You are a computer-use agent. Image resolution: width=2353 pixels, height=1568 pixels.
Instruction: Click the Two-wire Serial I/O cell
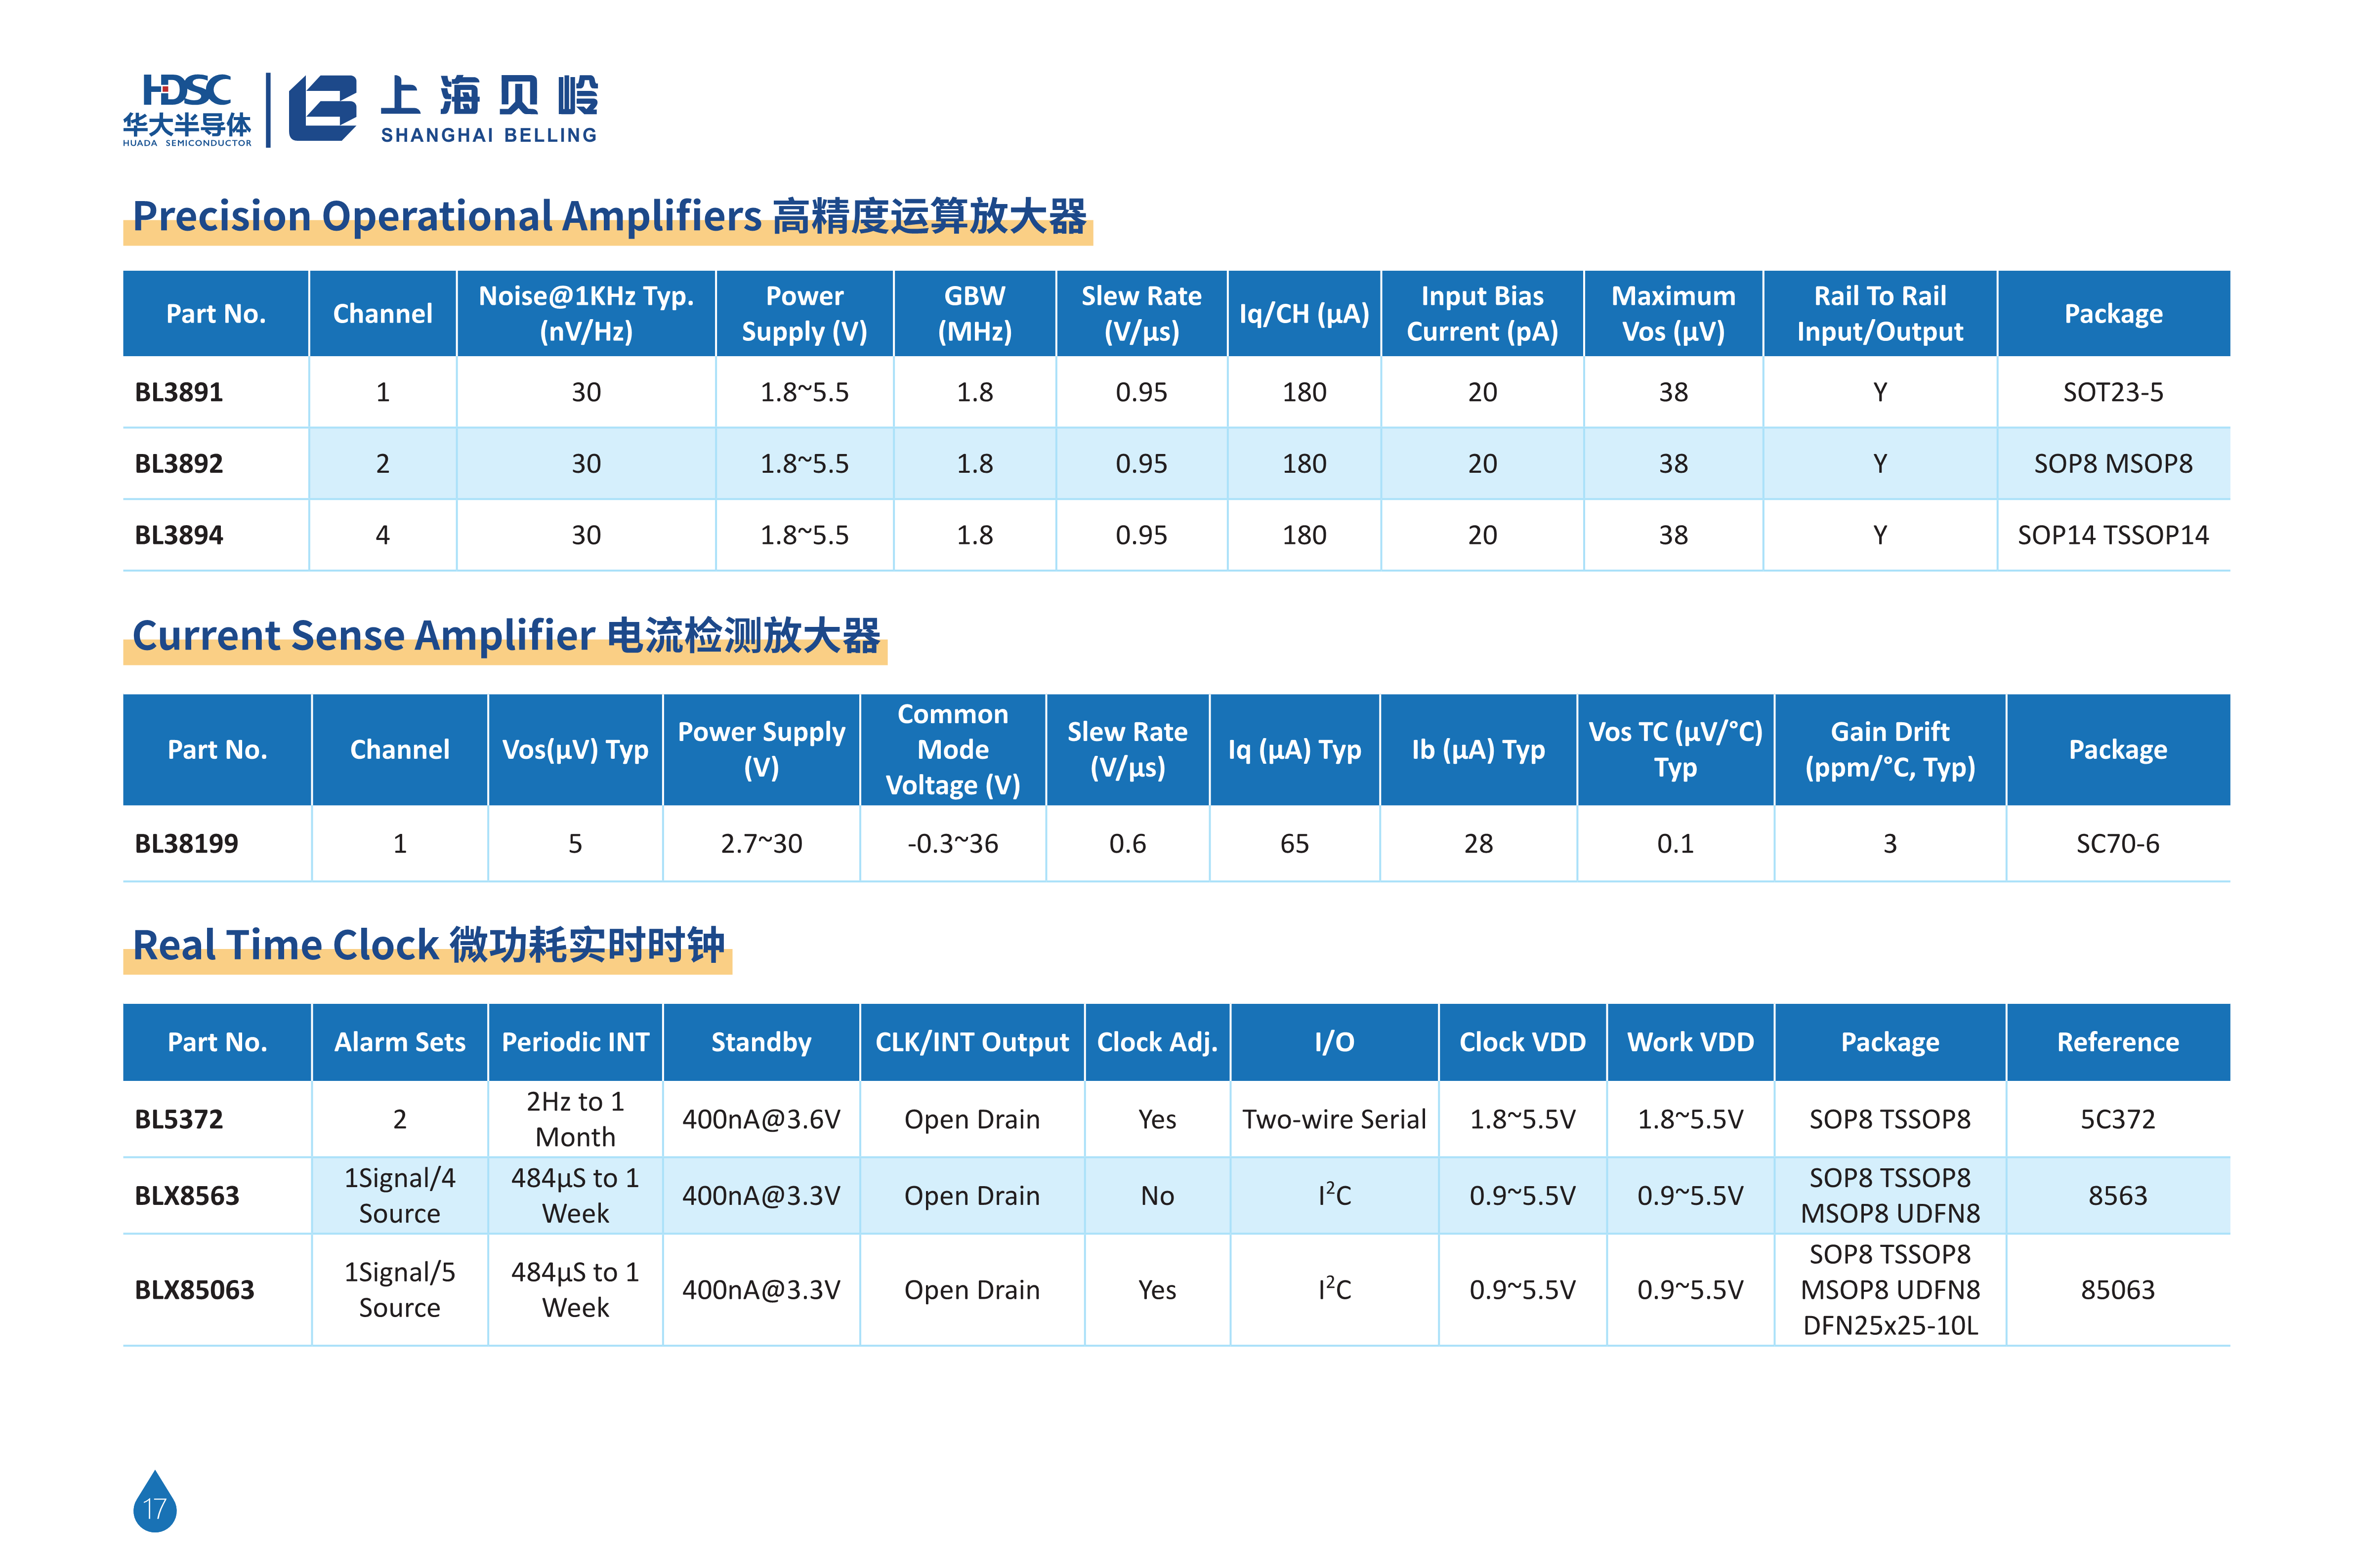click(1334, 1119)
